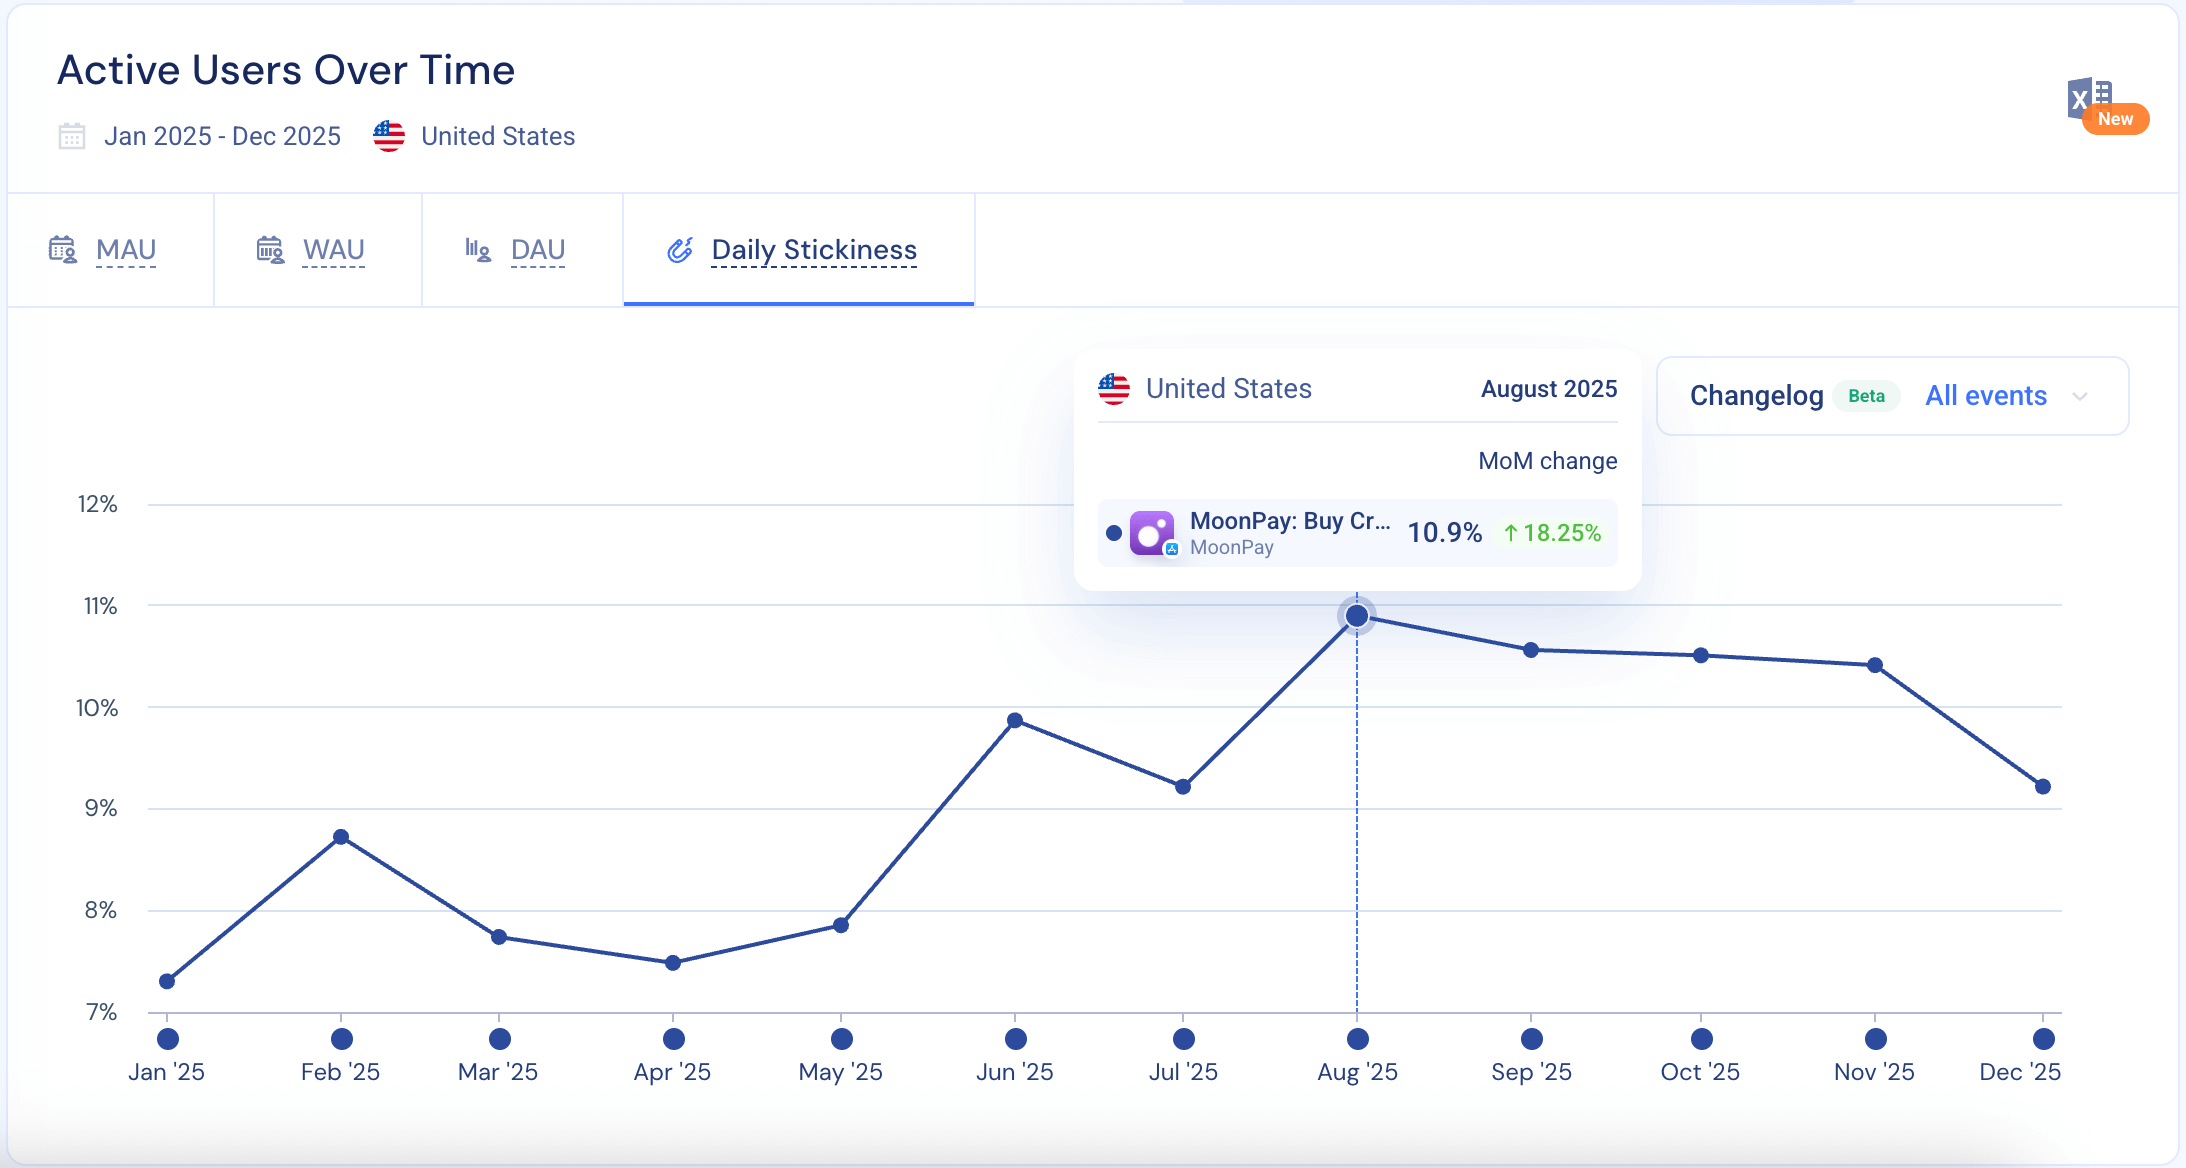The width and height of the screenshot is (2186, 1168).
Task: Switch to the MAU tab
Action: pos(126,249)
